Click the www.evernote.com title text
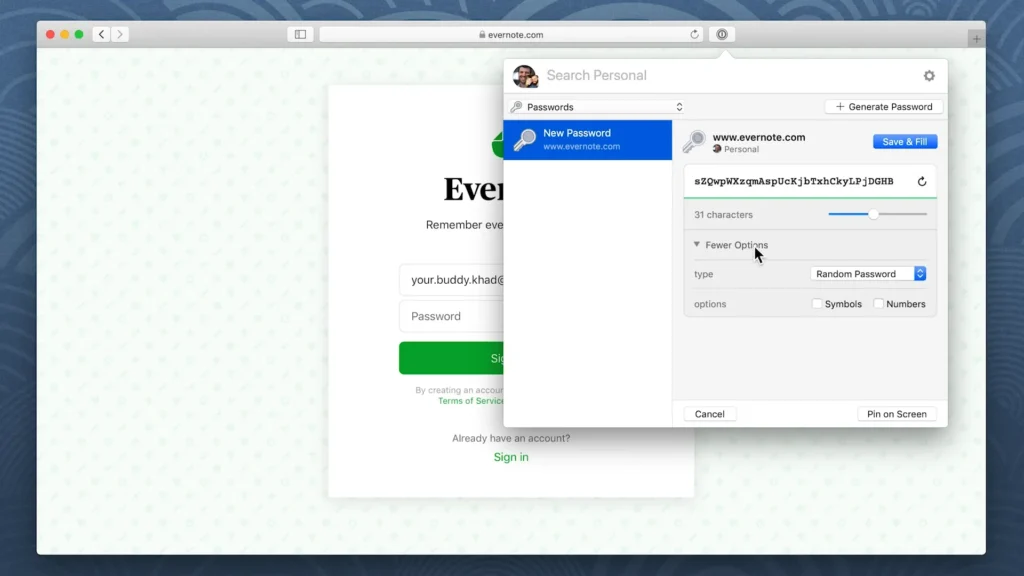The image size is (1024, 576). pyautogui.click(x=759, y=137)
